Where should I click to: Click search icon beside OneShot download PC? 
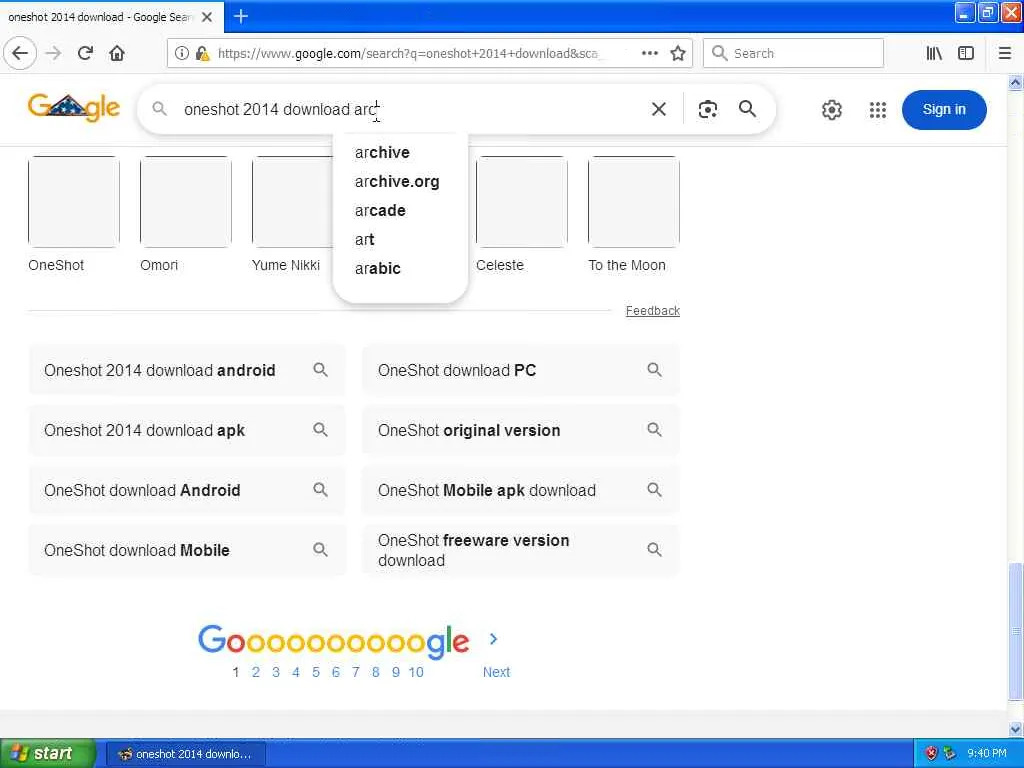[654, 370]
